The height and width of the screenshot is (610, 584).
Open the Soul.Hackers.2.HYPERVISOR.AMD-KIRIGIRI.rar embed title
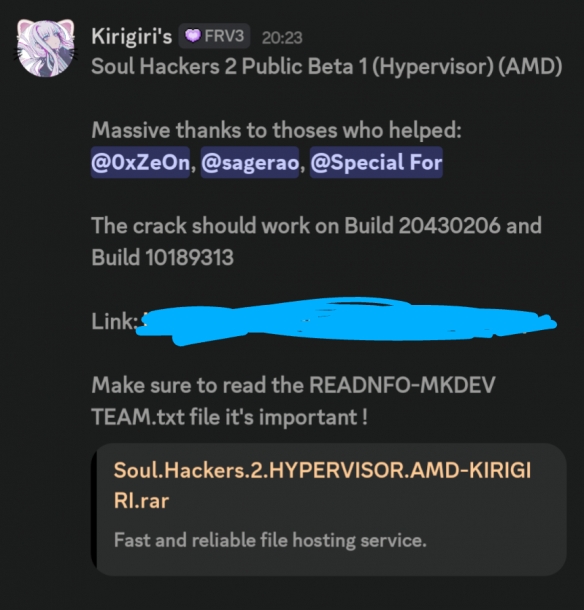pos(322,485)
